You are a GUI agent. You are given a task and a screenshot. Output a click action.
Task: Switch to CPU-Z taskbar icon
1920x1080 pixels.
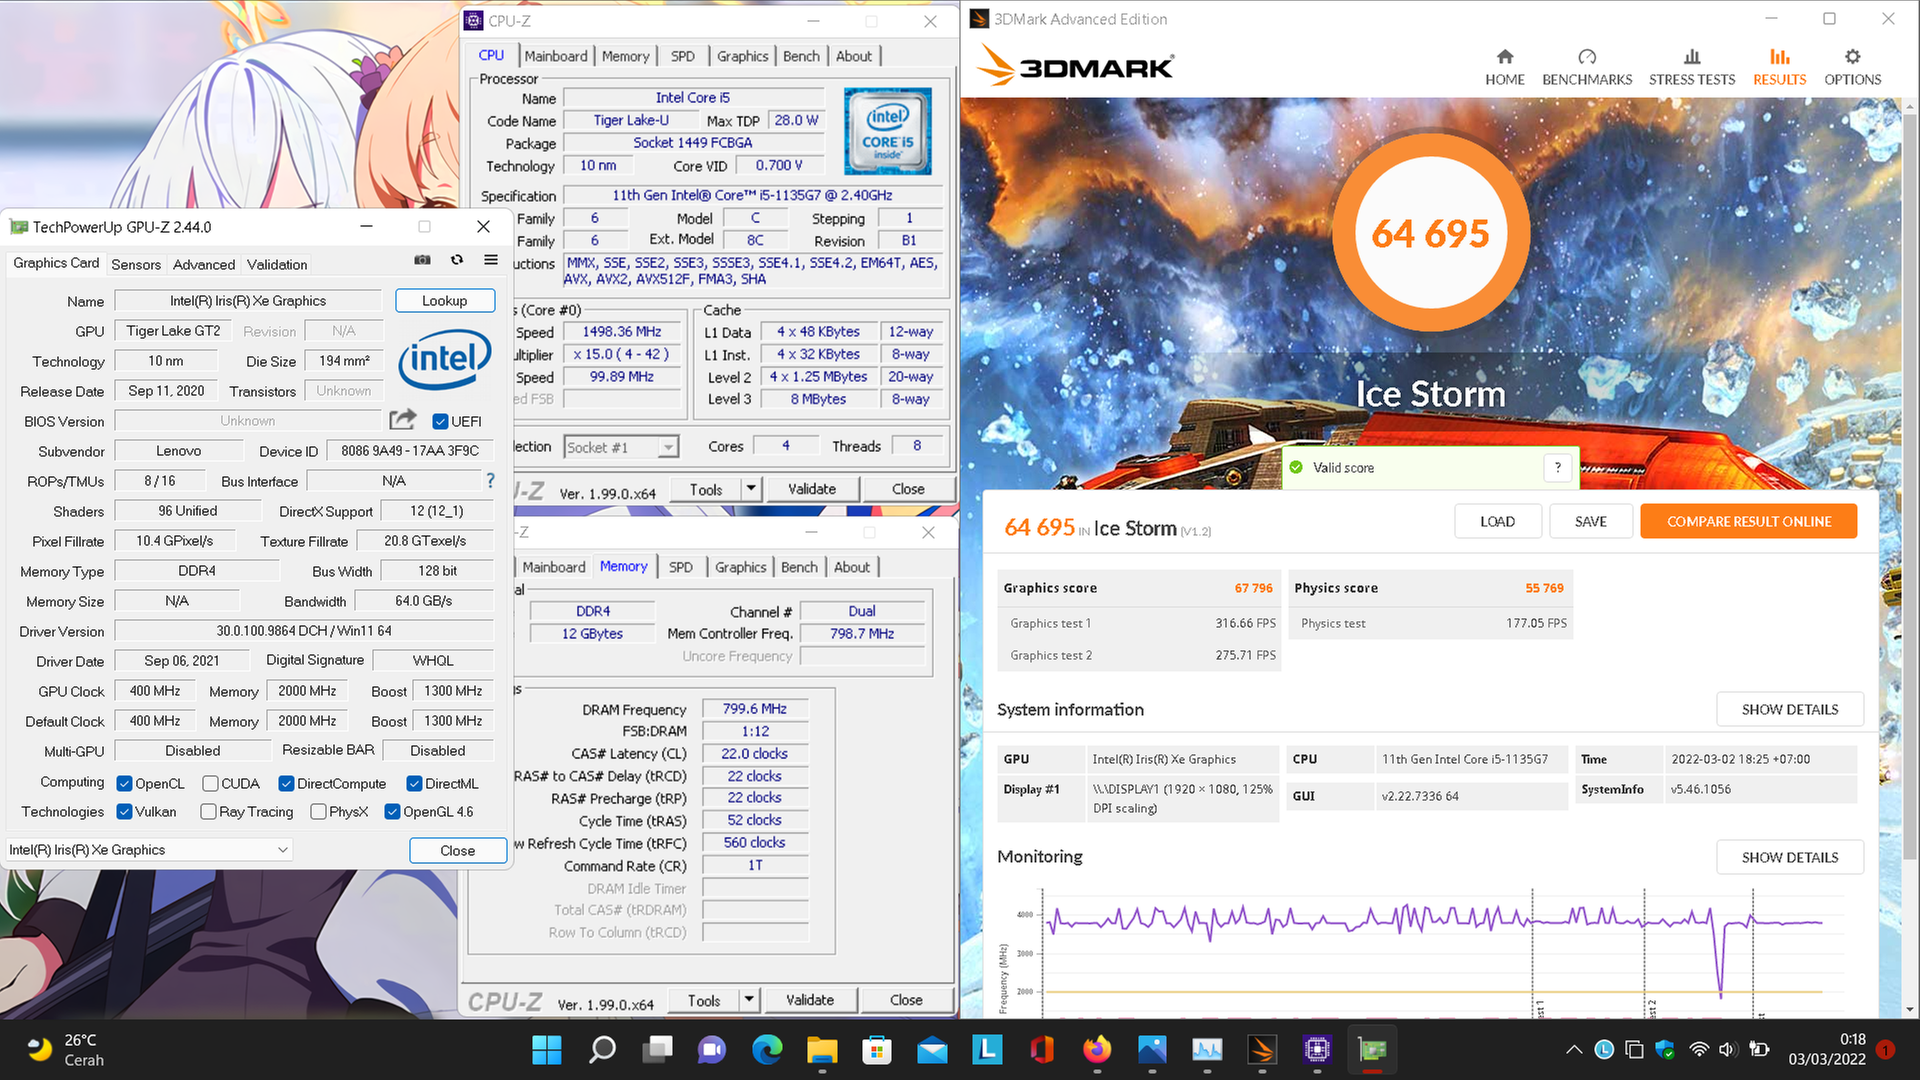(1317, 1049)
